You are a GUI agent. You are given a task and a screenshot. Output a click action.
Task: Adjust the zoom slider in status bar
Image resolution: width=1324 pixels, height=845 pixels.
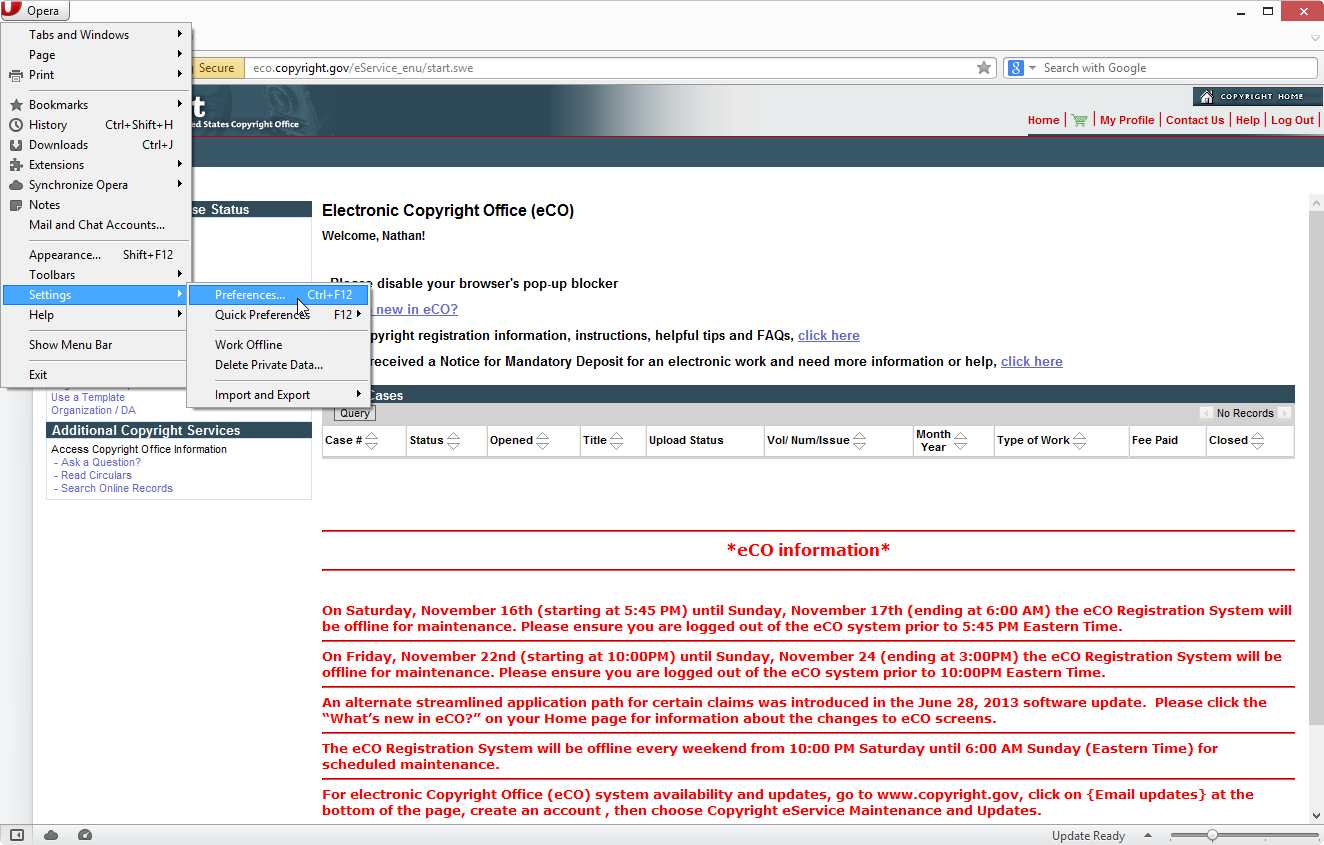click(x=1212, y=835)
